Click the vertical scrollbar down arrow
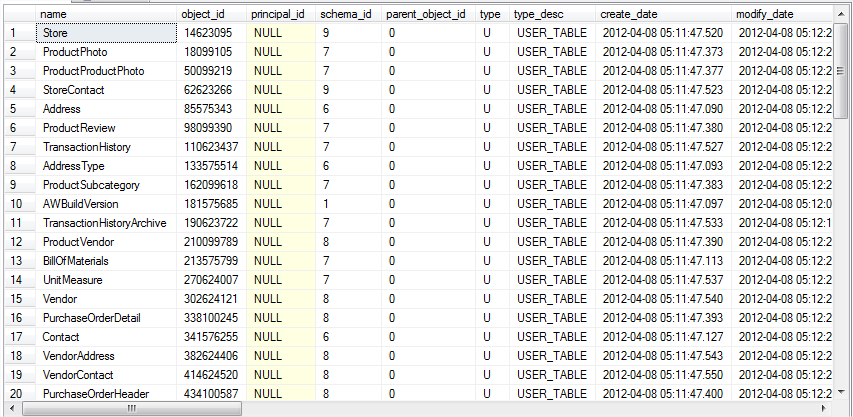 (x=844, y=393)
